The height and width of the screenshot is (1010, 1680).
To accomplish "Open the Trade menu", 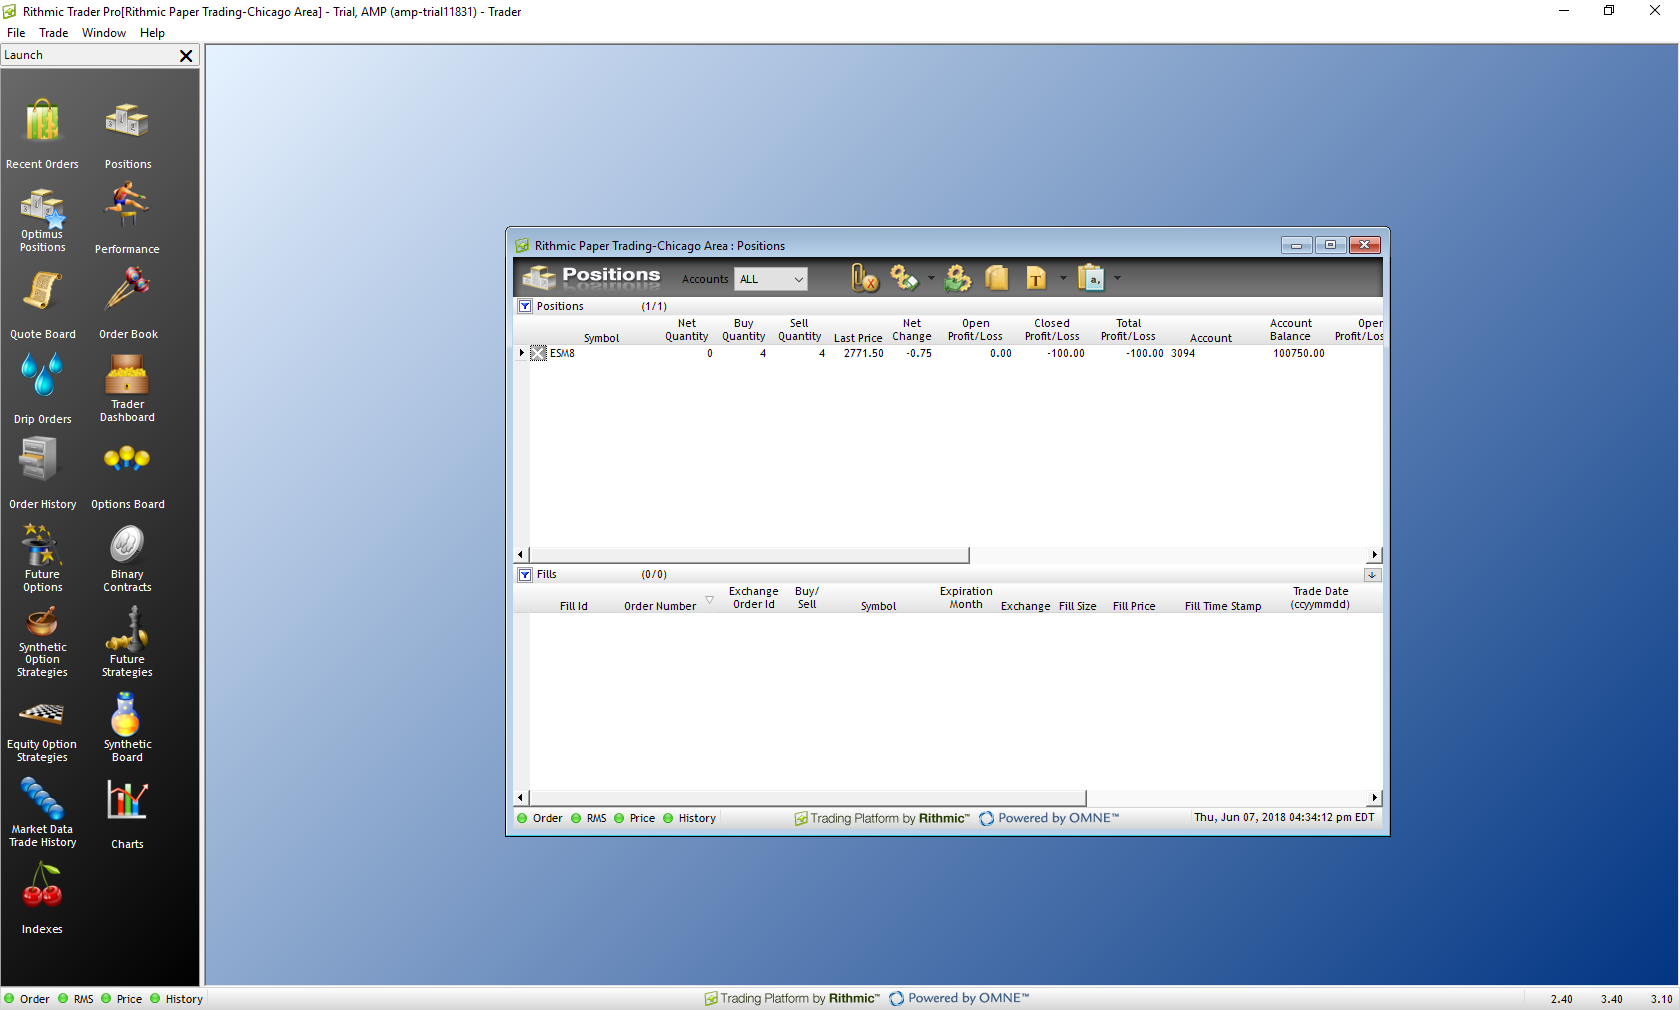I will click(x=53, y=33).
